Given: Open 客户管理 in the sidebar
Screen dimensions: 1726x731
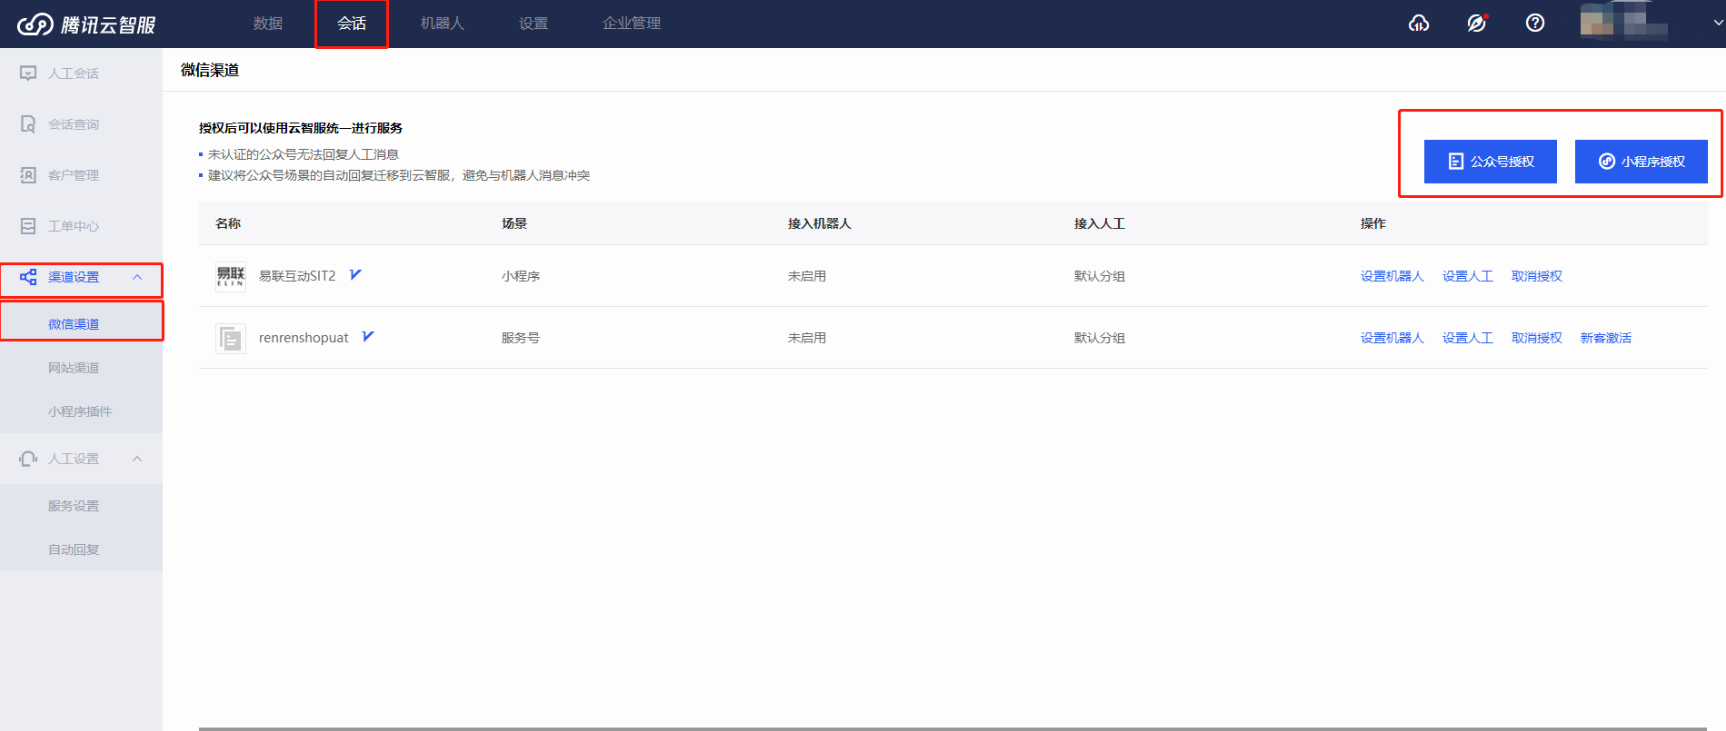Looking at the screenshot, I should (x=73, y=175).
